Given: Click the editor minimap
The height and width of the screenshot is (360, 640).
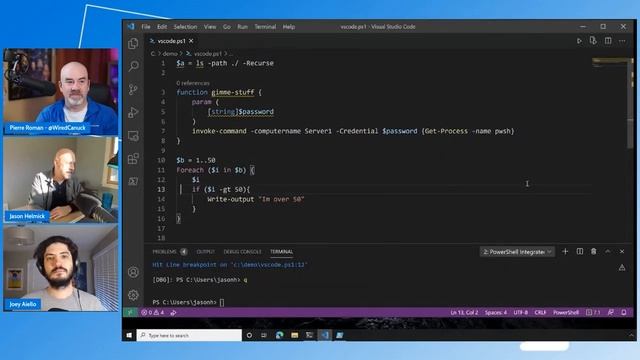Looking at the screenshot, I should tap(609, 62).
